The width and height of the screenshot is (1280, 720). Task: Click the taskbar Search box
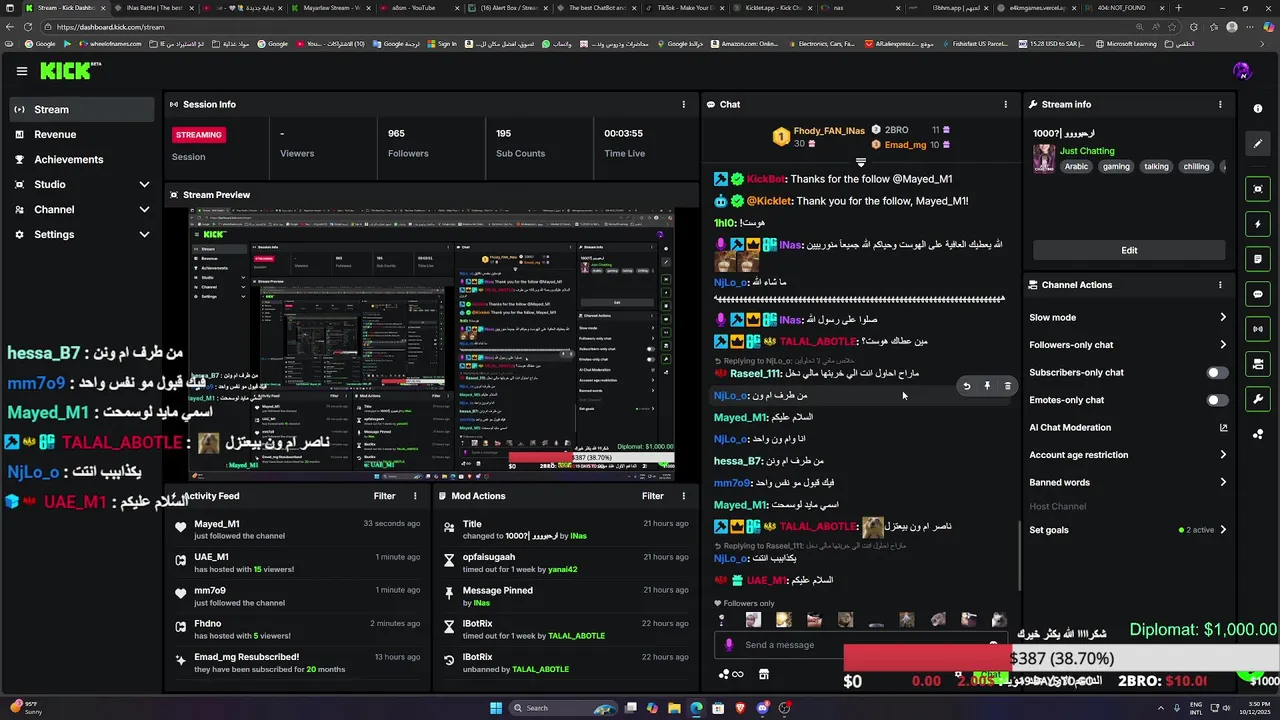[x=562, y=708]
